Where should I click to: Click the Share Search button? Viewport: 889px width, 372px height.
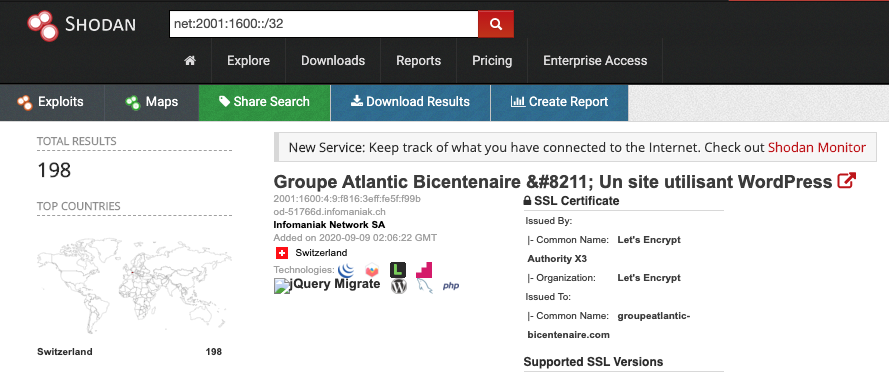click(x=264, y=102)
